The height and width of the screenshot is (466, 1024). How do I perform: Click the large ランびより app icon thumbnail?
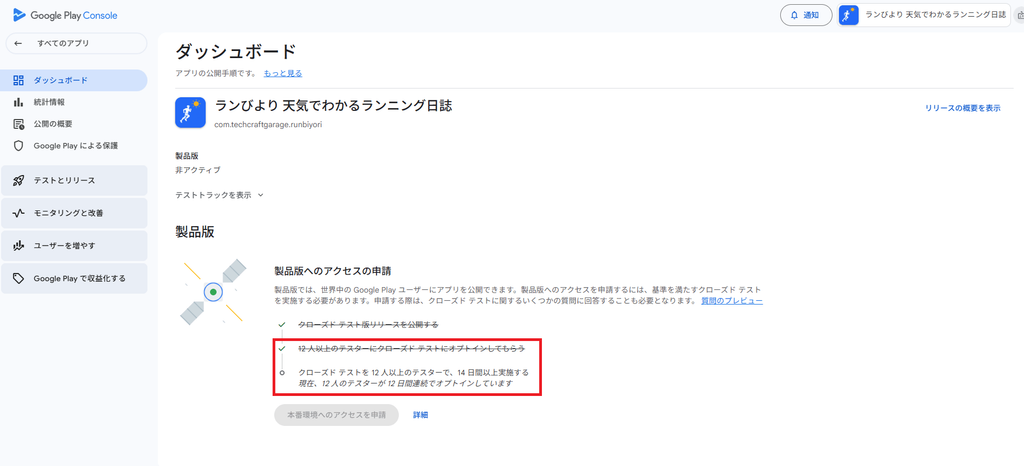(191, 113)
